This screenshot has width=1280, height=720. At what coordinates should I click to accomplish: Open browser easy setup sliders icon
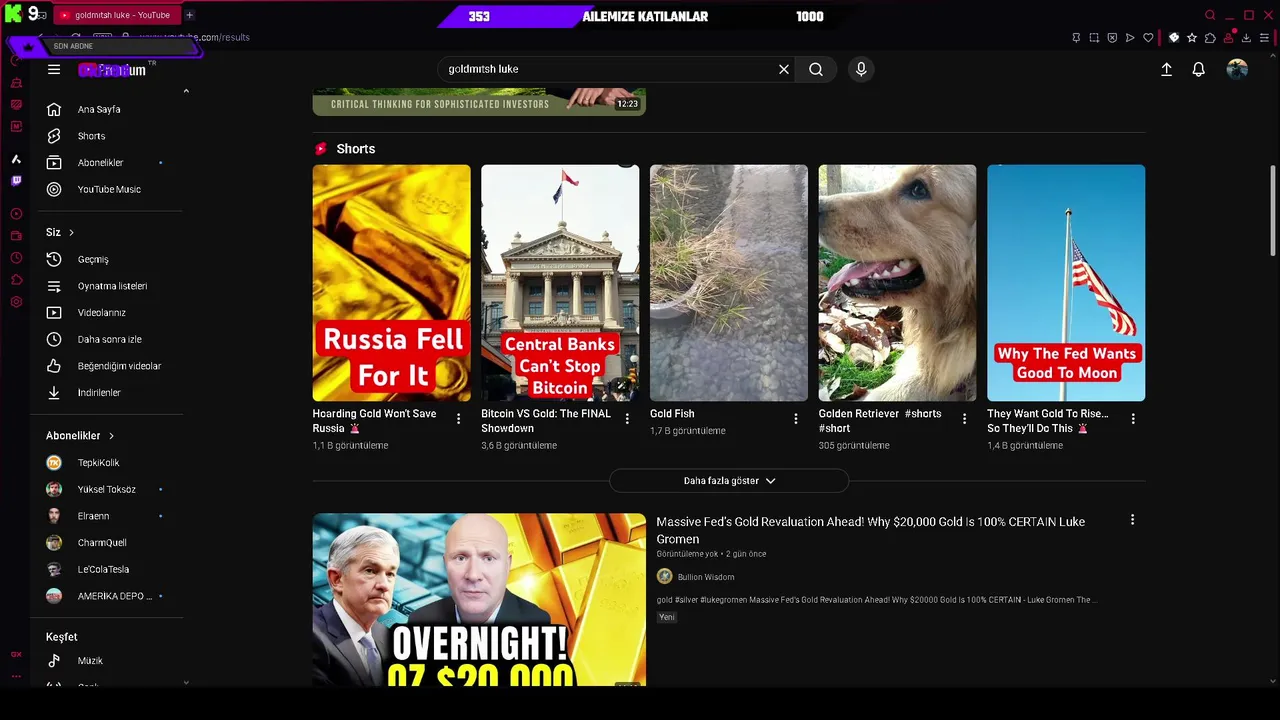pos(1265,38)
